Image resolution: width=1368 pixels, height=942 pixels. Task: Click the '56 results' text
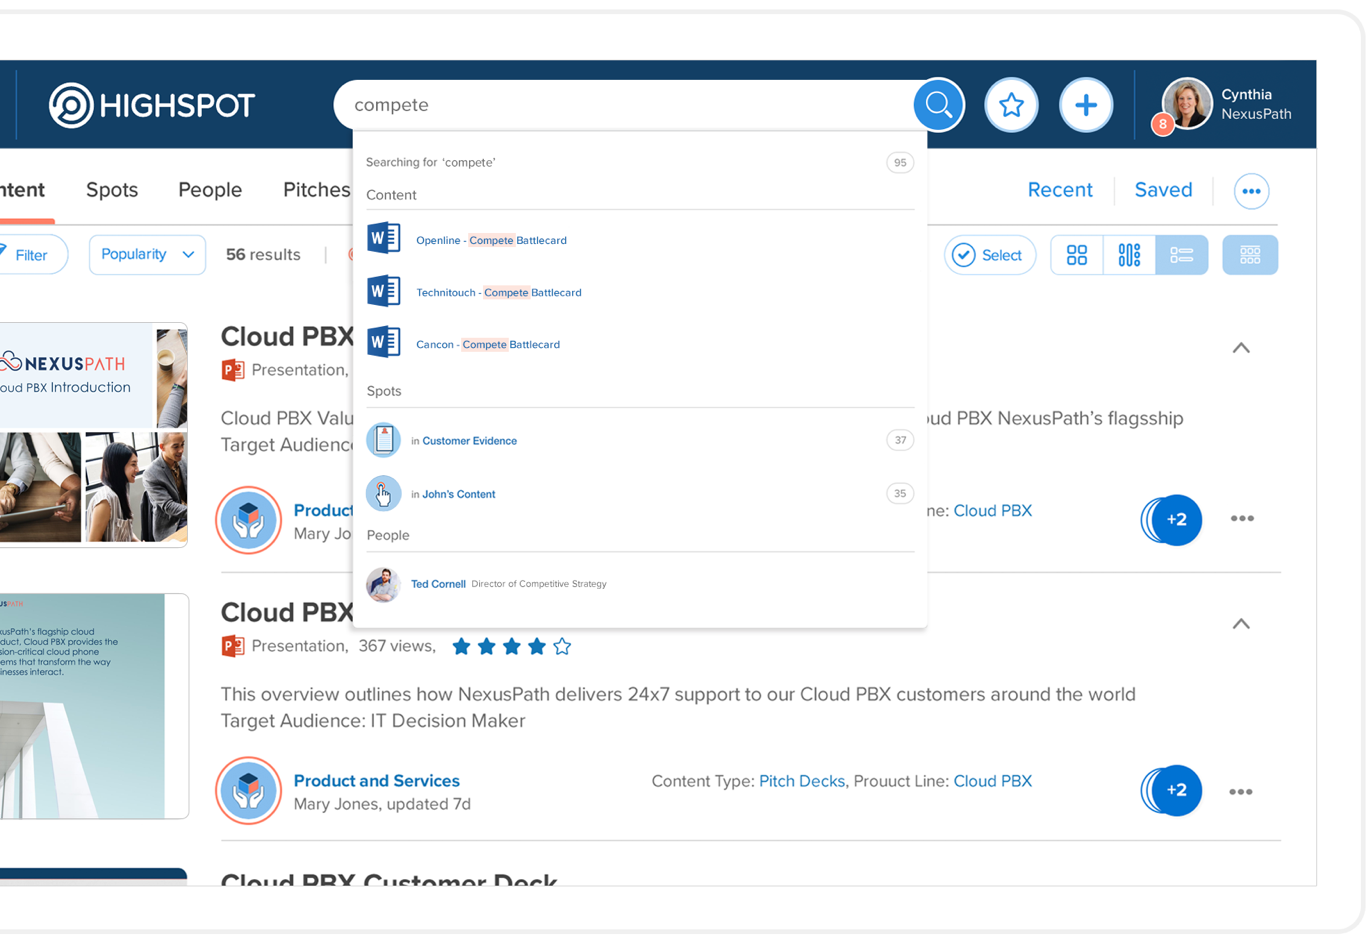[x=263, y=255]
